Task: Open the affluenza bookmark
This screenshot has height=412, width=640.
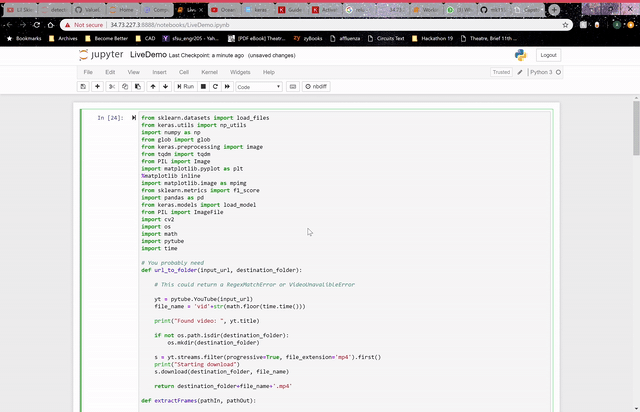Action: [x=345, y=38]
